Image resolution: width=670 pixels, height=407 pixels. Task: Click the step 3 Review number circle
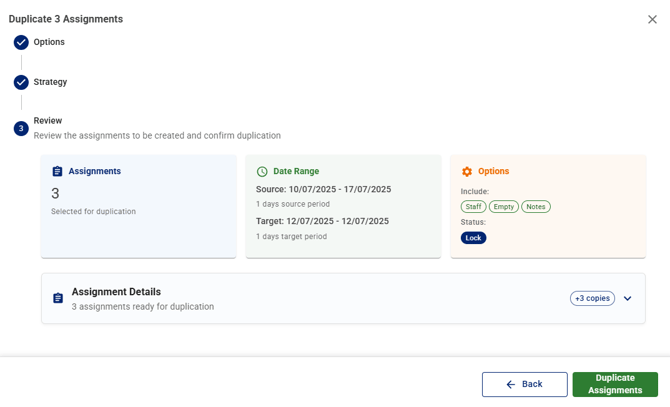21,128
